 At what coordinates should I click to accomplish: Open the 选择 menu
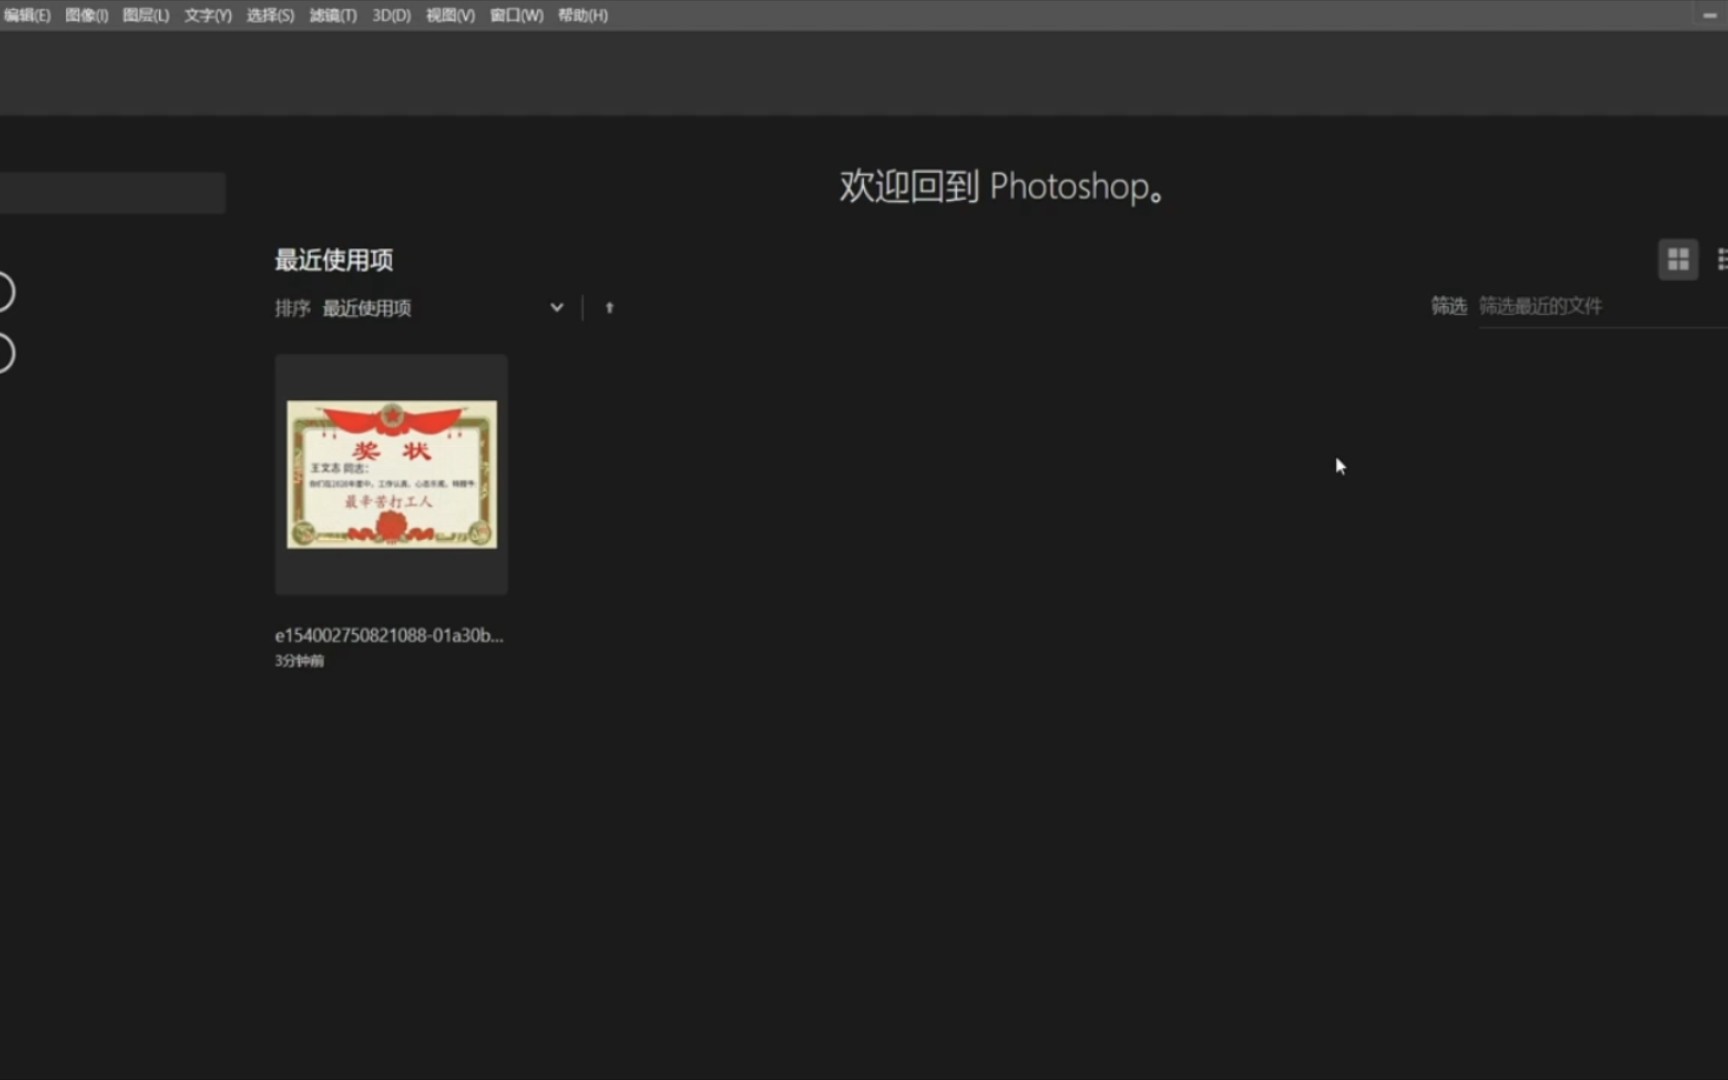268,15
